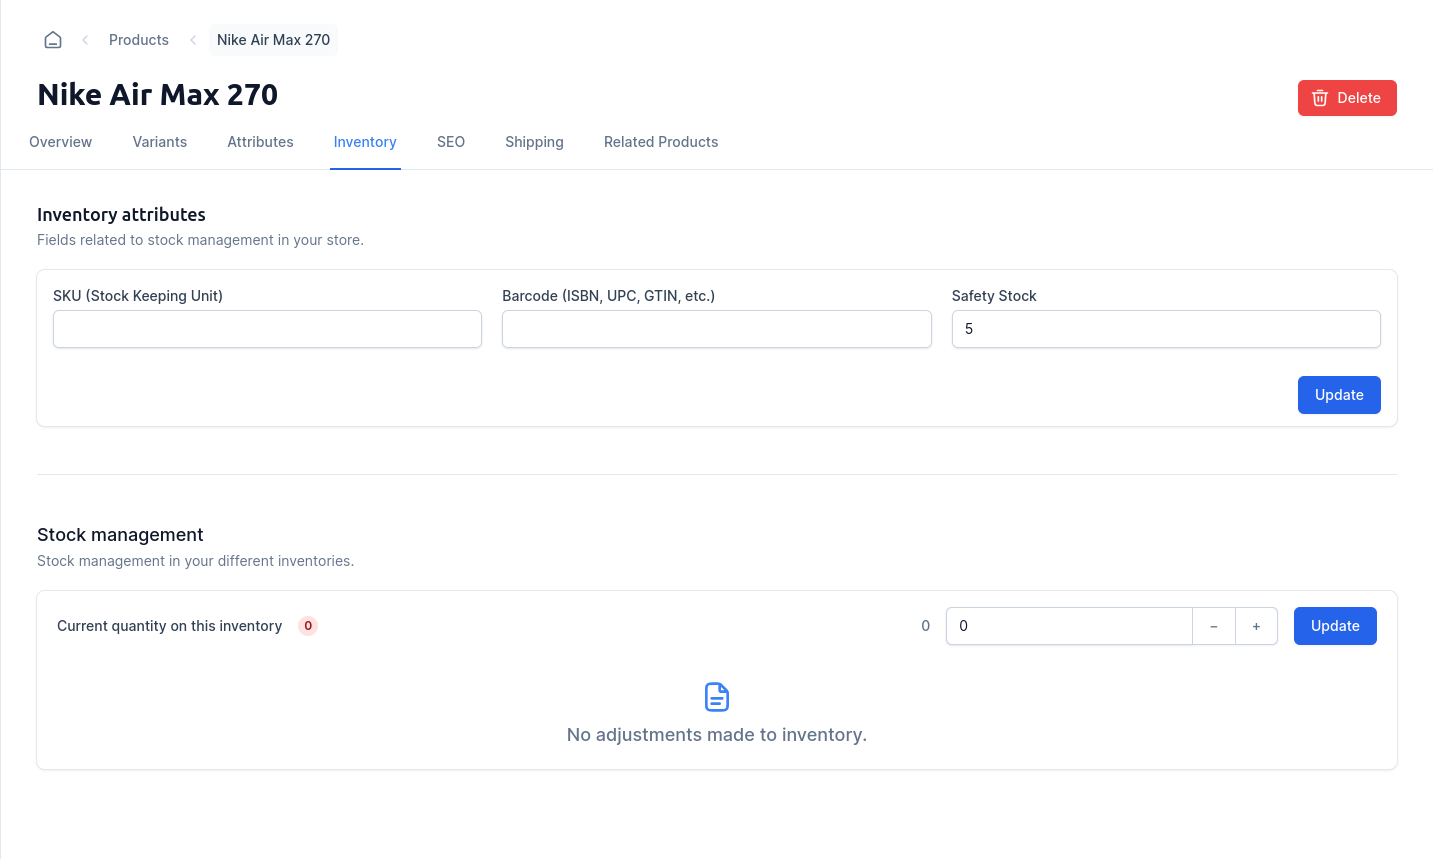Update the inventory attributes
This screenshot has height=859, width=1433.
1338,395
